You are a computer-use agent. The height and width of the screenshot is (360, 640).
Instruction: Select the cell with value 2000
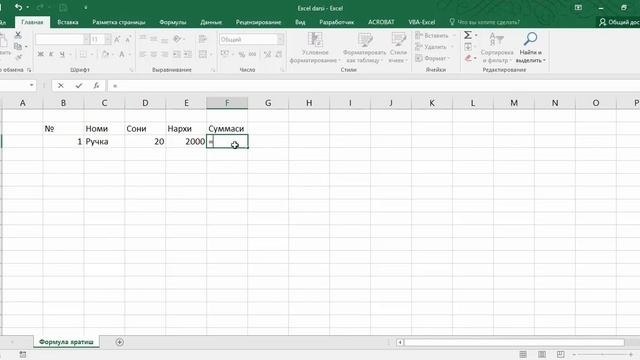186,142
